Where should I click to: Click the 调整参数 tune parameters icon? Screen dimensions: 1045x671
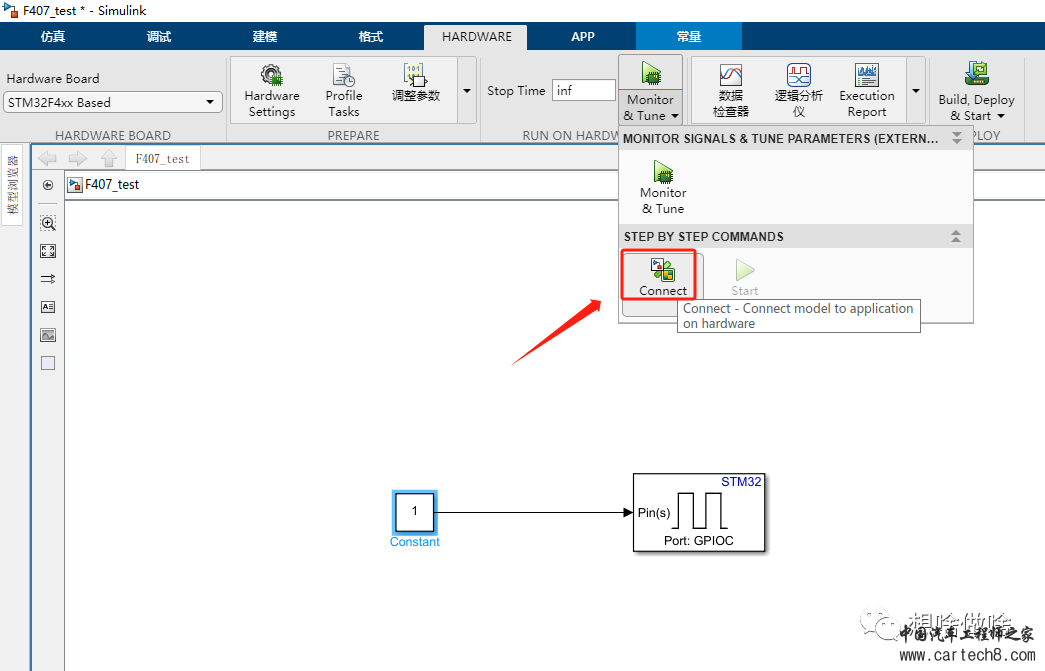tap(415, 83)
